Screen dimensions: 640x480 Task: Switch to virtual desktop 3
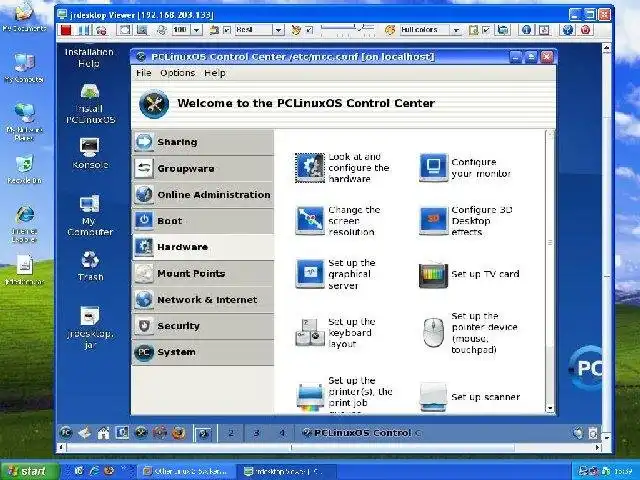(256, 433)
